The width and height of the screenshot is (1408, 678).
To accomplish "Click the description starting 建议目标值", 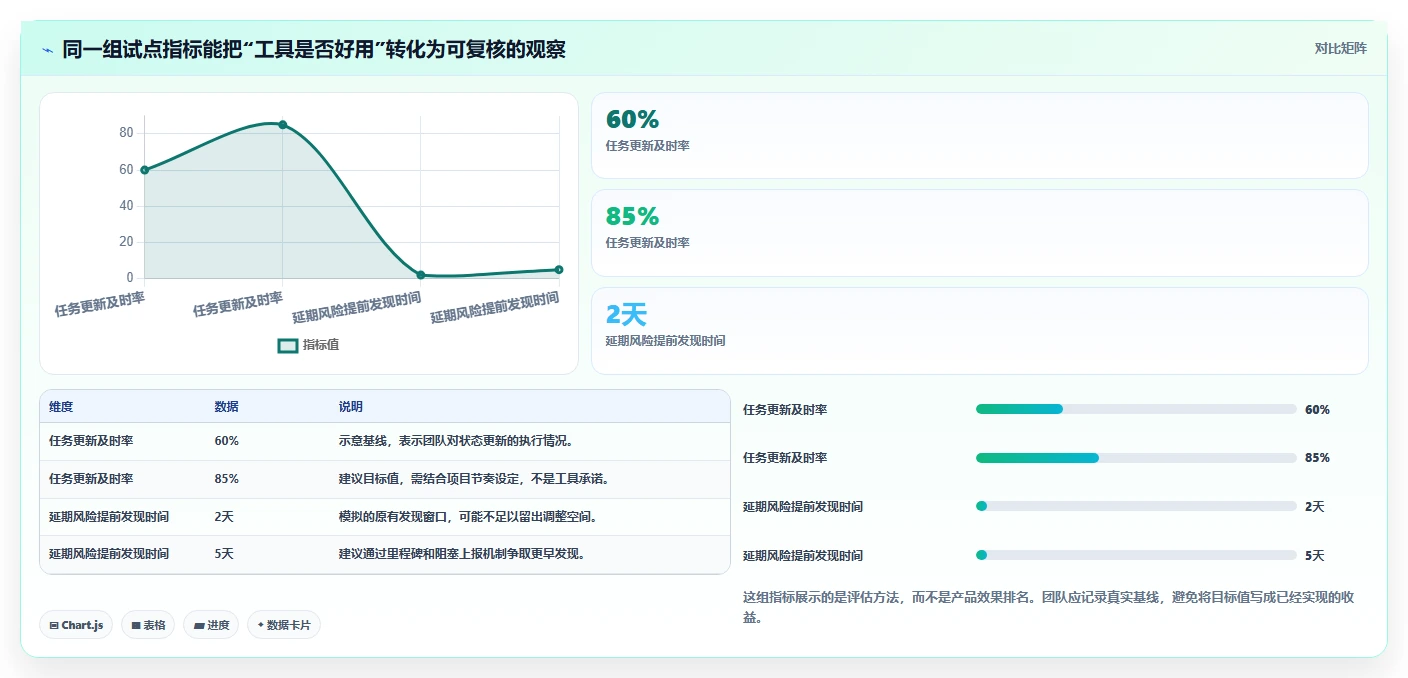I will (474, 479).
